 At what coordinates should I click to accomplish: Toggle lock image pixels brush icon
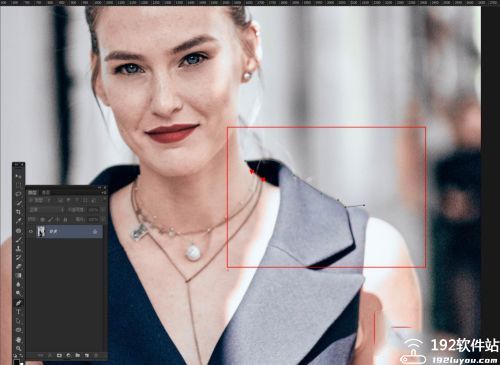coord(50,219)
